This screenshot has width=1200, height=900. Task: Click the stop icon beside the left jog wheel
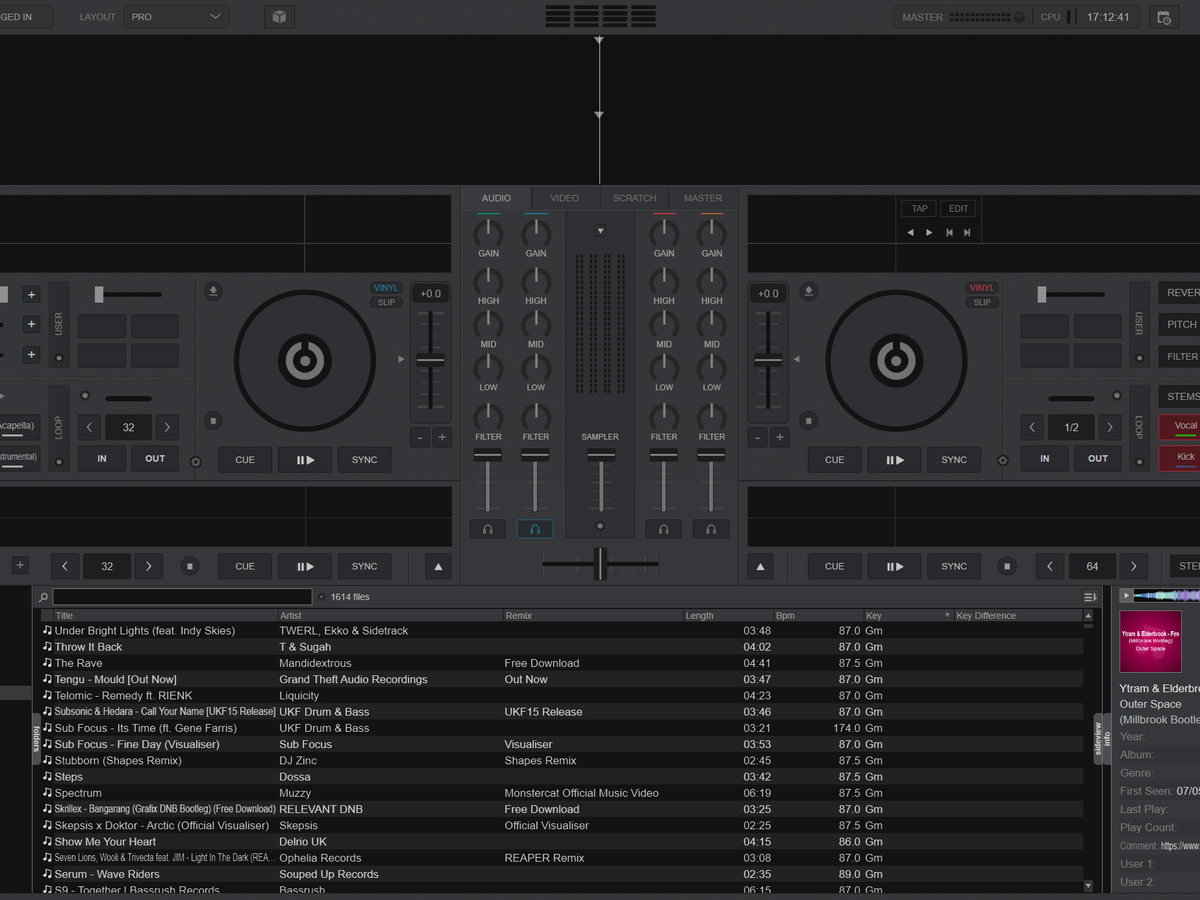point(213,421)
